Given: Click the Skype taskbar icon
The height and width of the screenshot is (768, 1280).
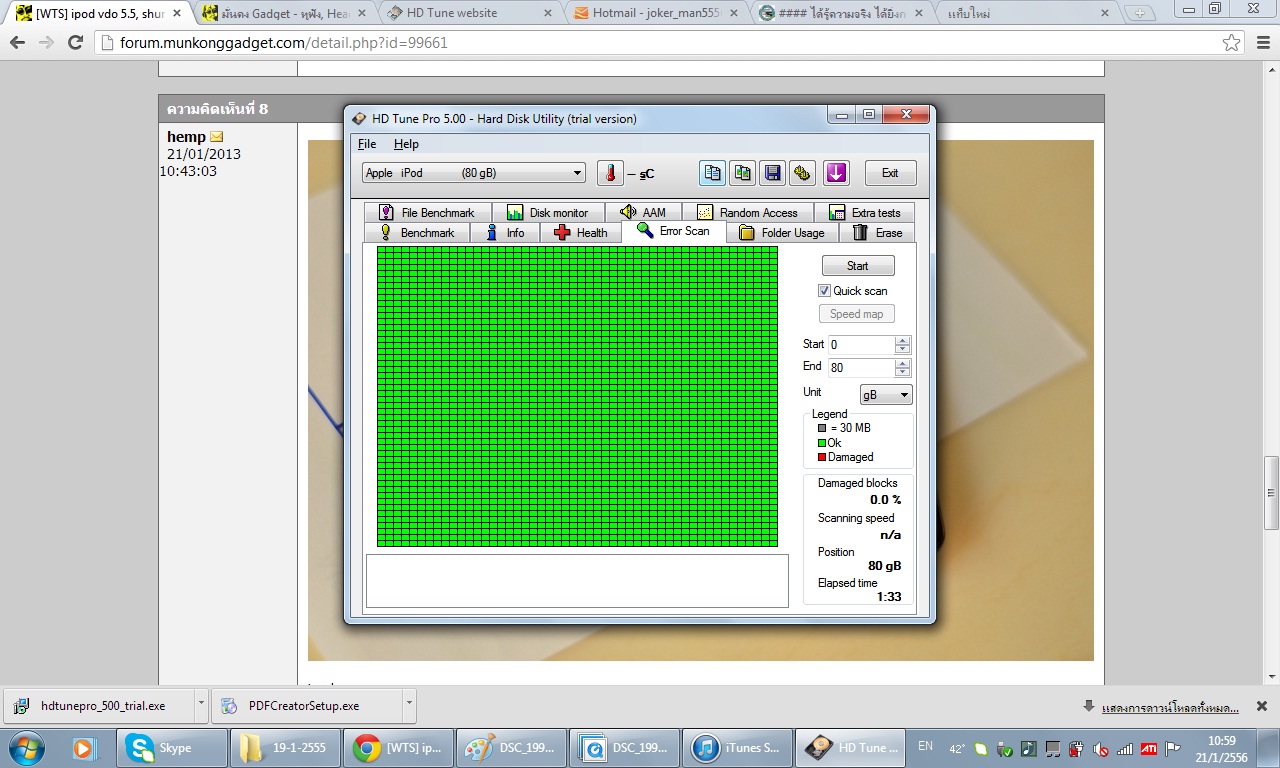Looking at the screenshot, I should point(172,748).
